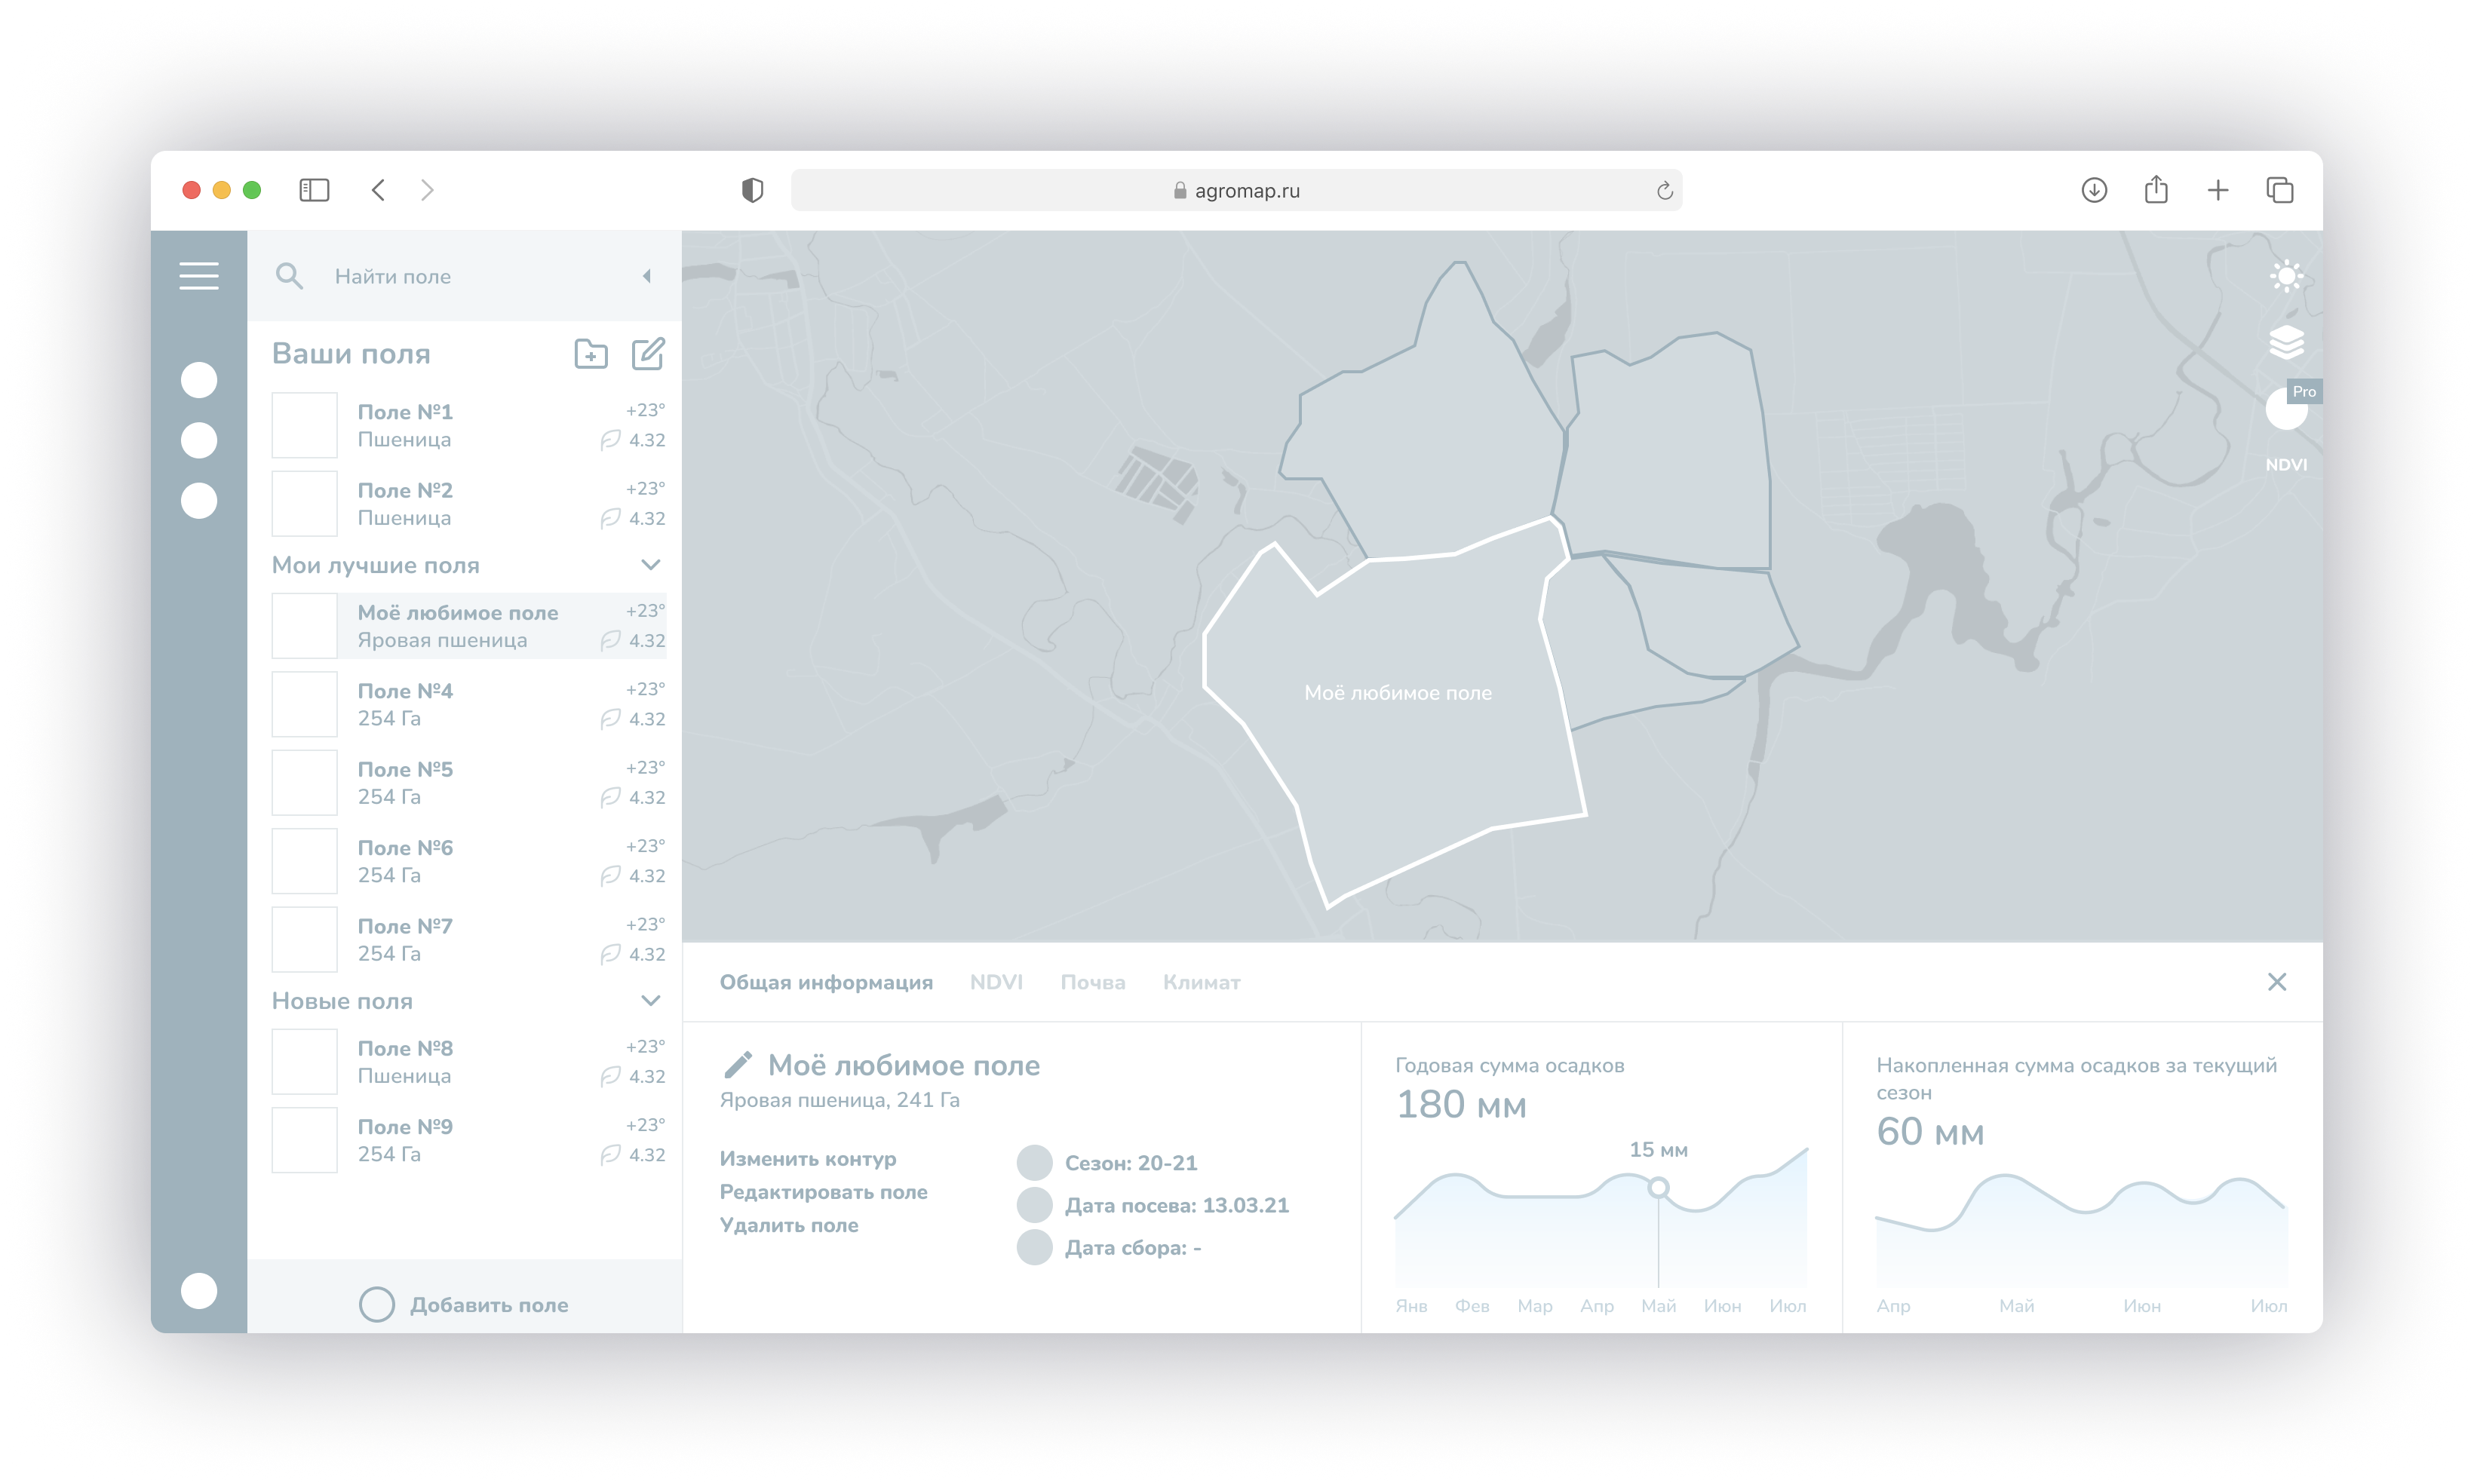Click the pencil icon next to Моё любимое поле title
The width and height of the screenshot is (2474, 1484).
tap(737, 1066)
